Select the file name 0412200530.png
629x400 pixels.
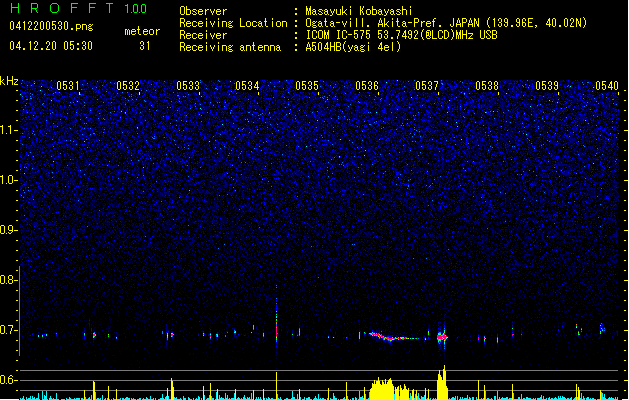click(x=51, y=26)
